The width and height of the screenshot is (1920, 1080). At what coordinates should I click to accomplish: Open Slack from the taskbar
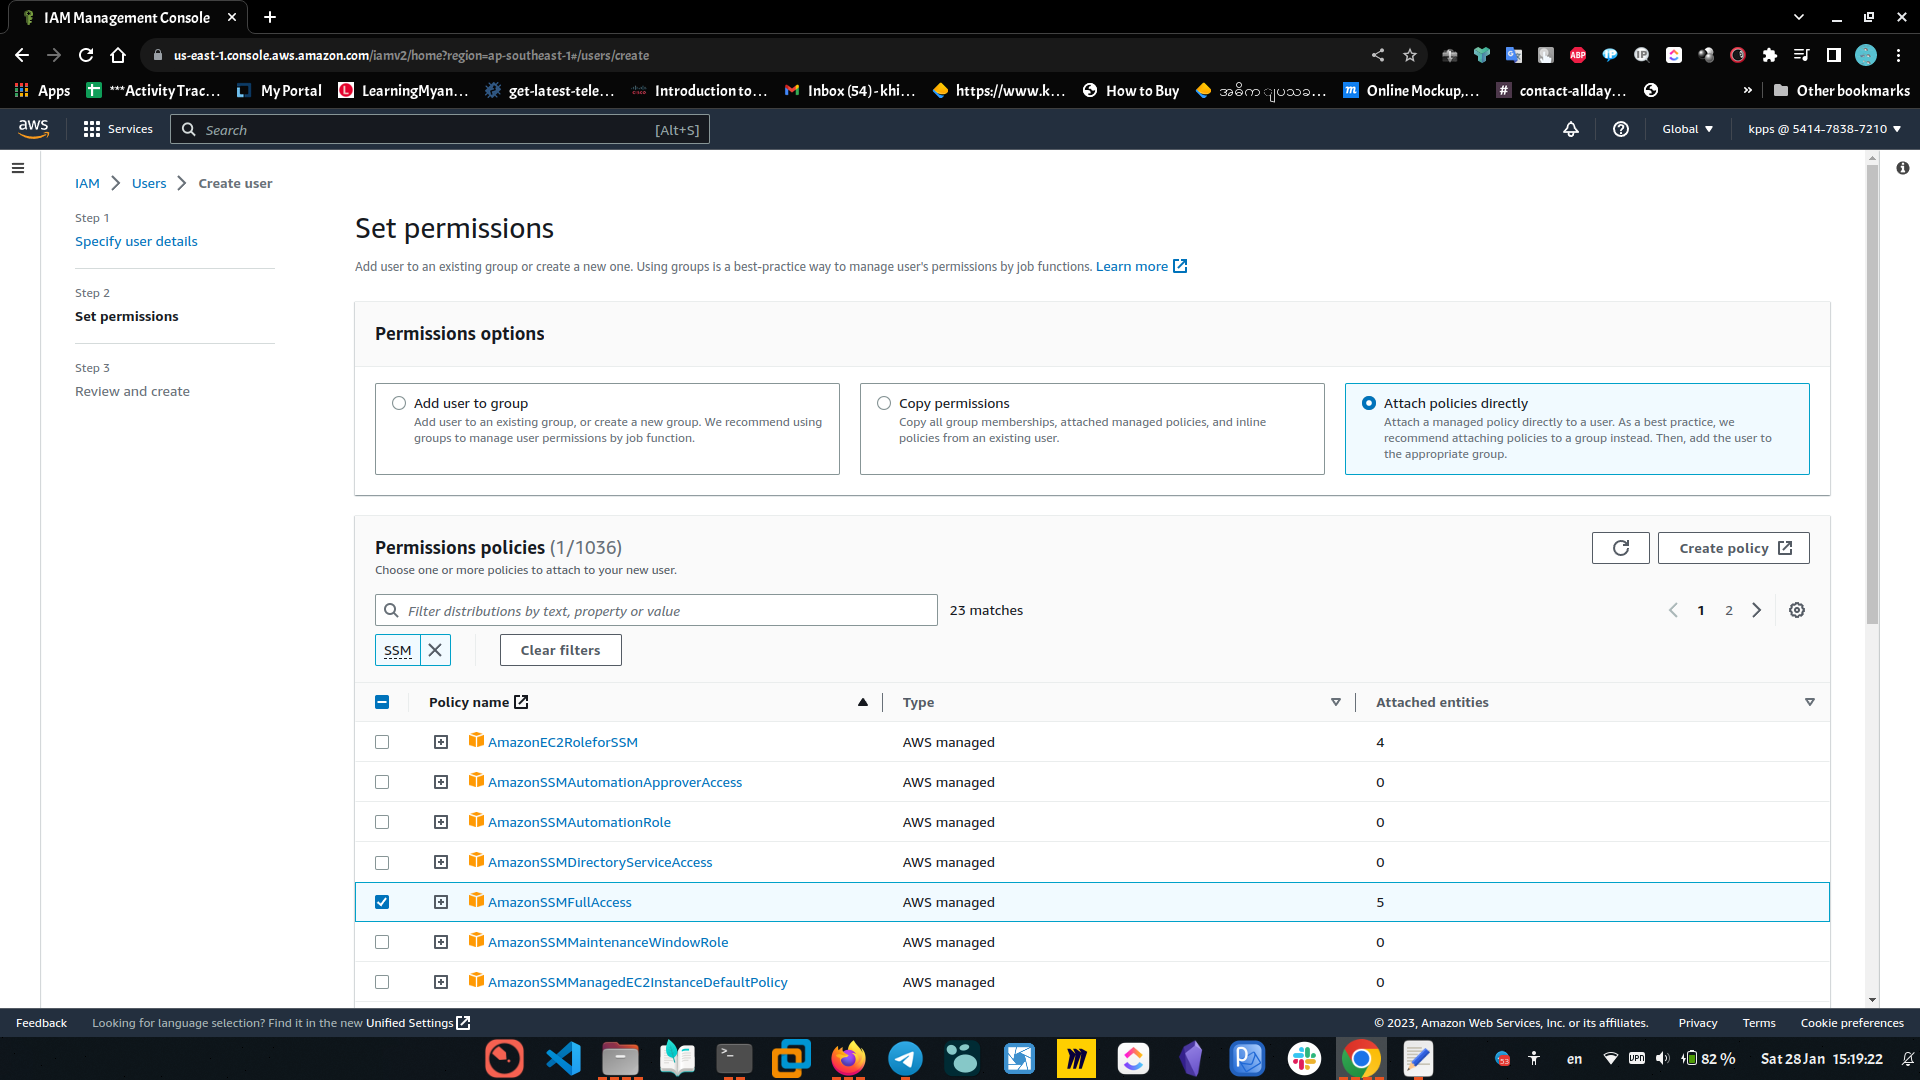pyautogui.click(x=1304, y=1058)
